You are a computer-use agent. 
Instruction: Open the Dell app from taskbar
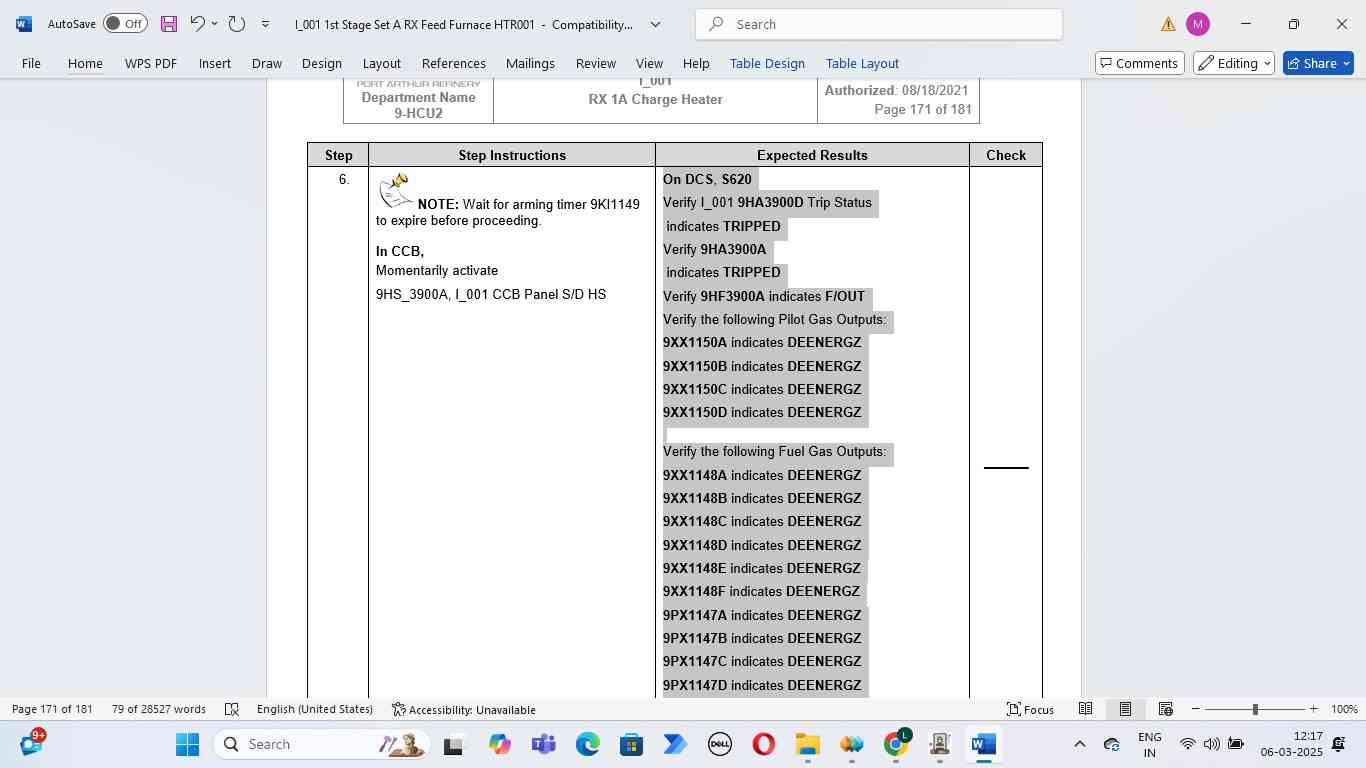tap(719, 744)
